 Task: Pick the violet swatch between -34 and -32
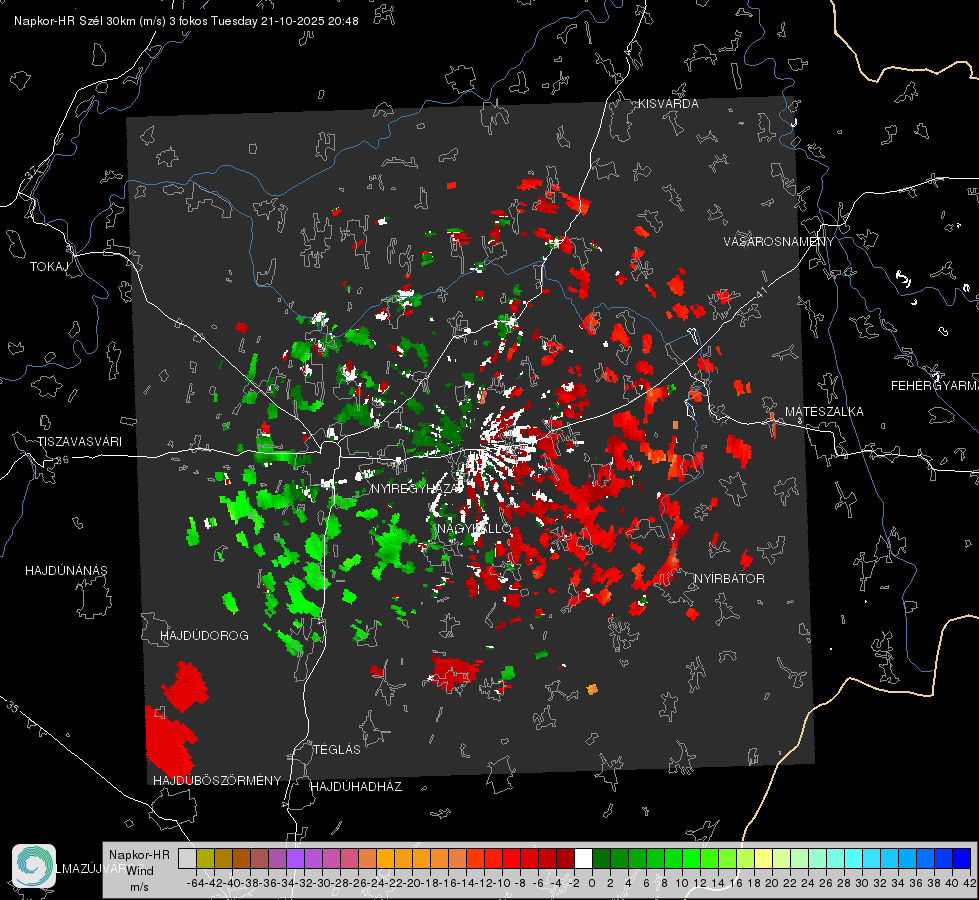(295, 858)
